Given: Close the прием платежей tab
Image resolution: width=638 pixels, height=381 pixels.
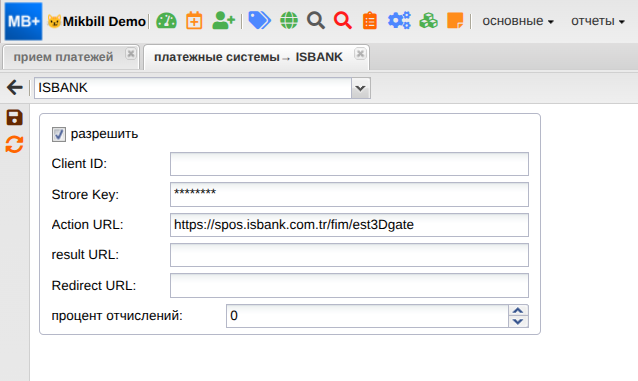Looking at the screenshot, I should coord(131,53).
